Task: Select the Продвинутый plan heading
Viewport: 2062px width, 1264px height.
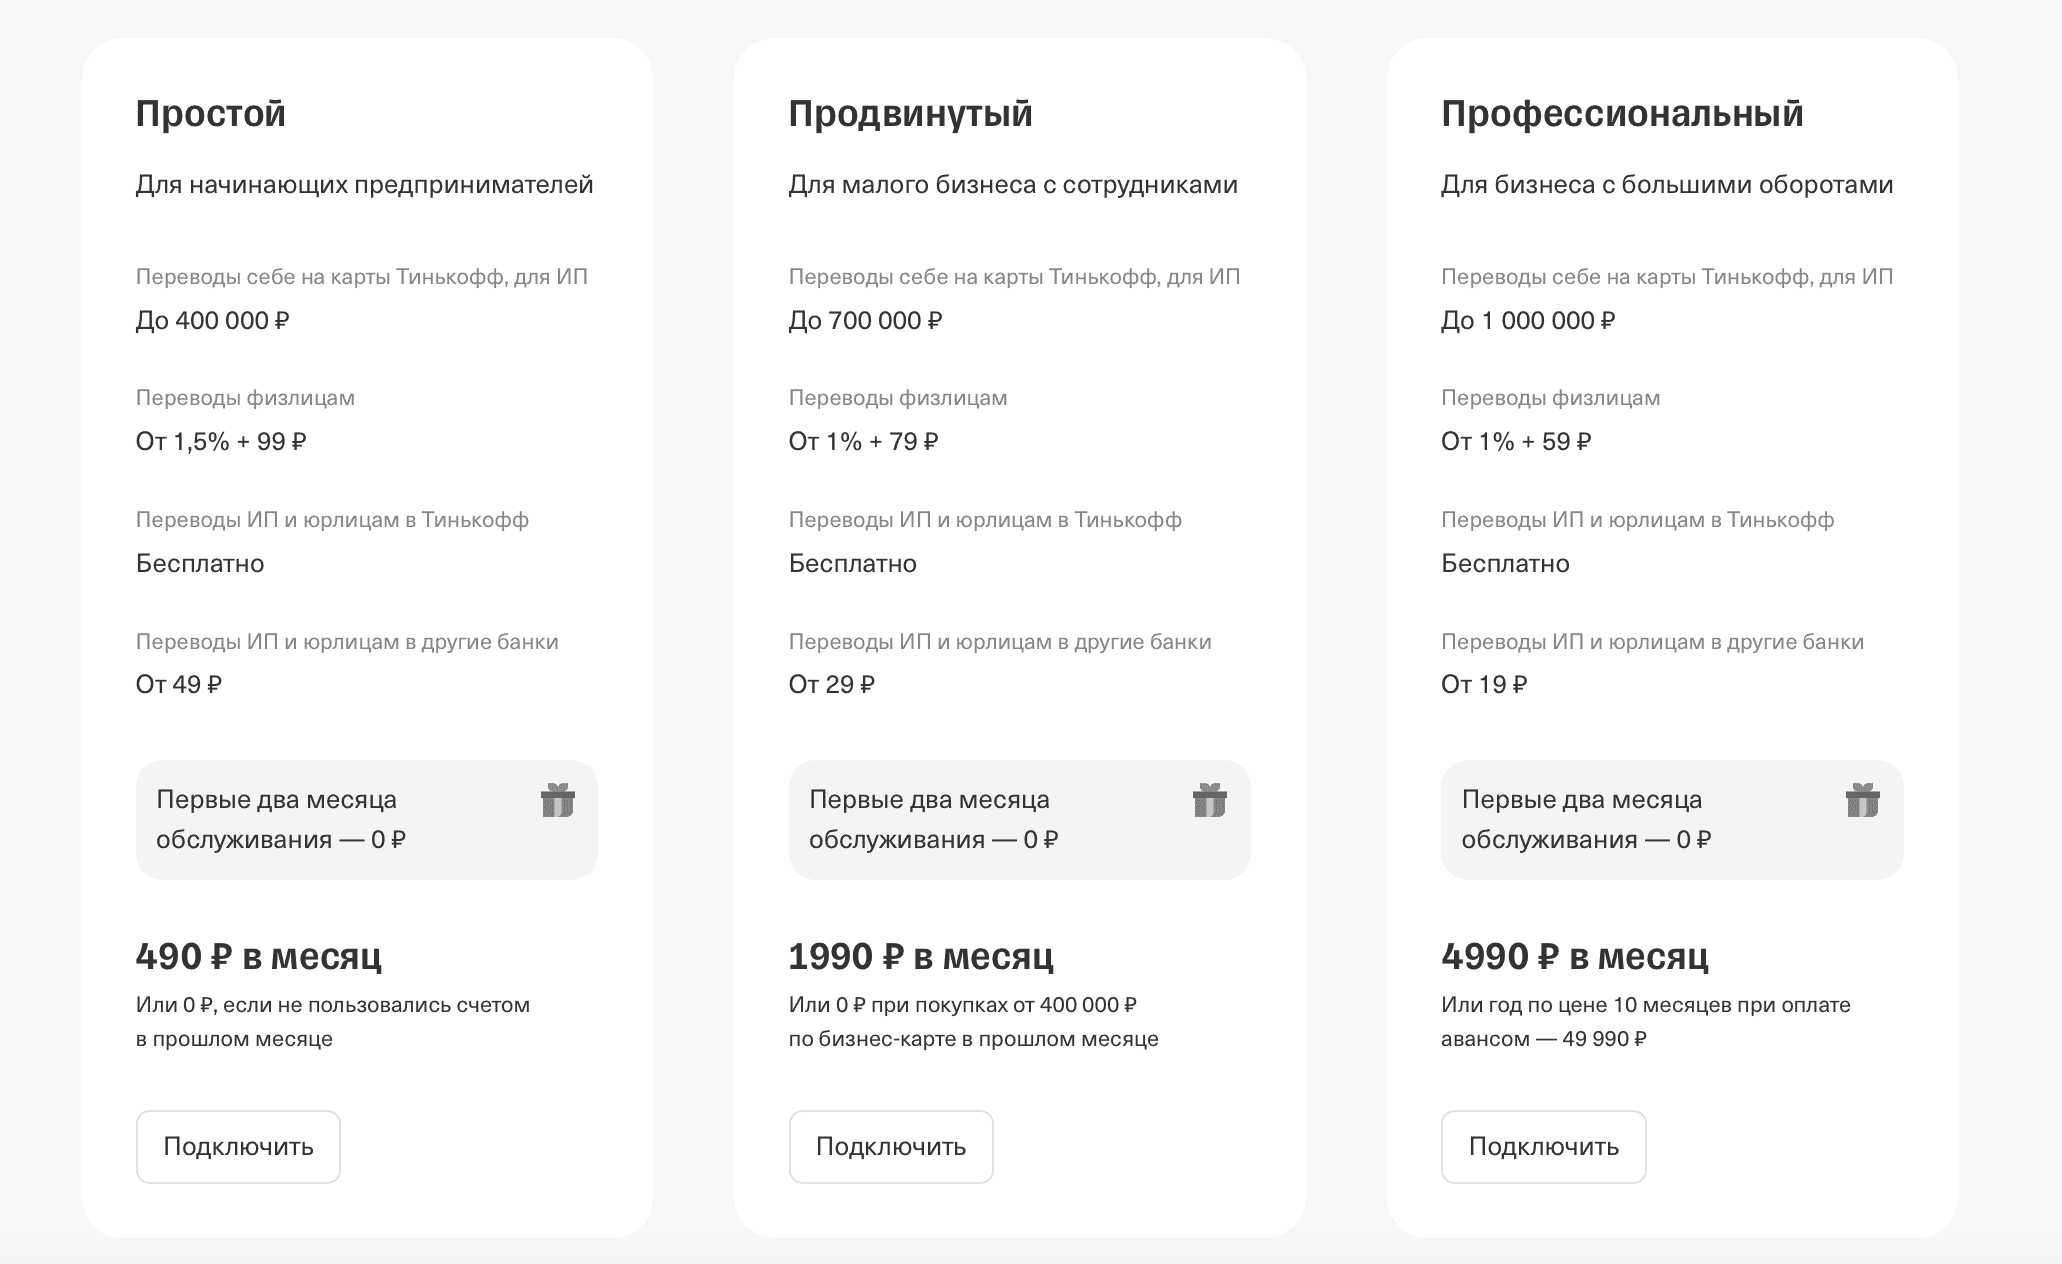Action: click(x=910, y=113)
